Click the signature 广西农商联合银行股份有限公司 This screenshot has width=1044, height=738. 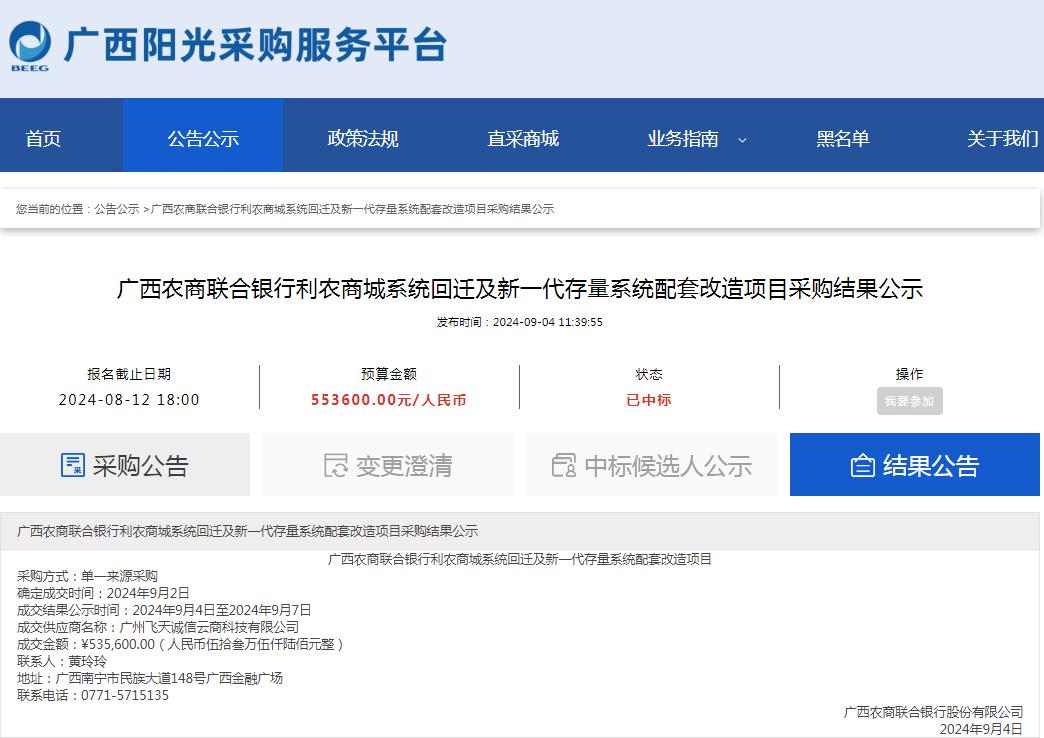tap(933, 712)
